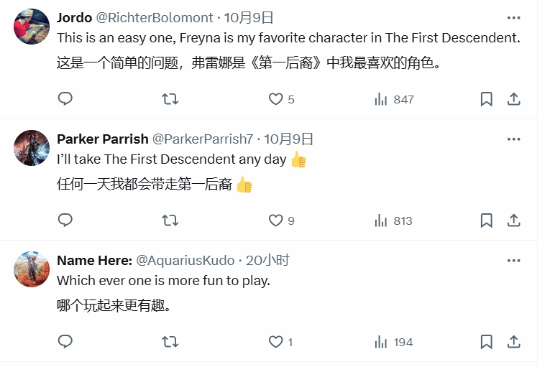Share Jordo's tweet

pos(514,99)
